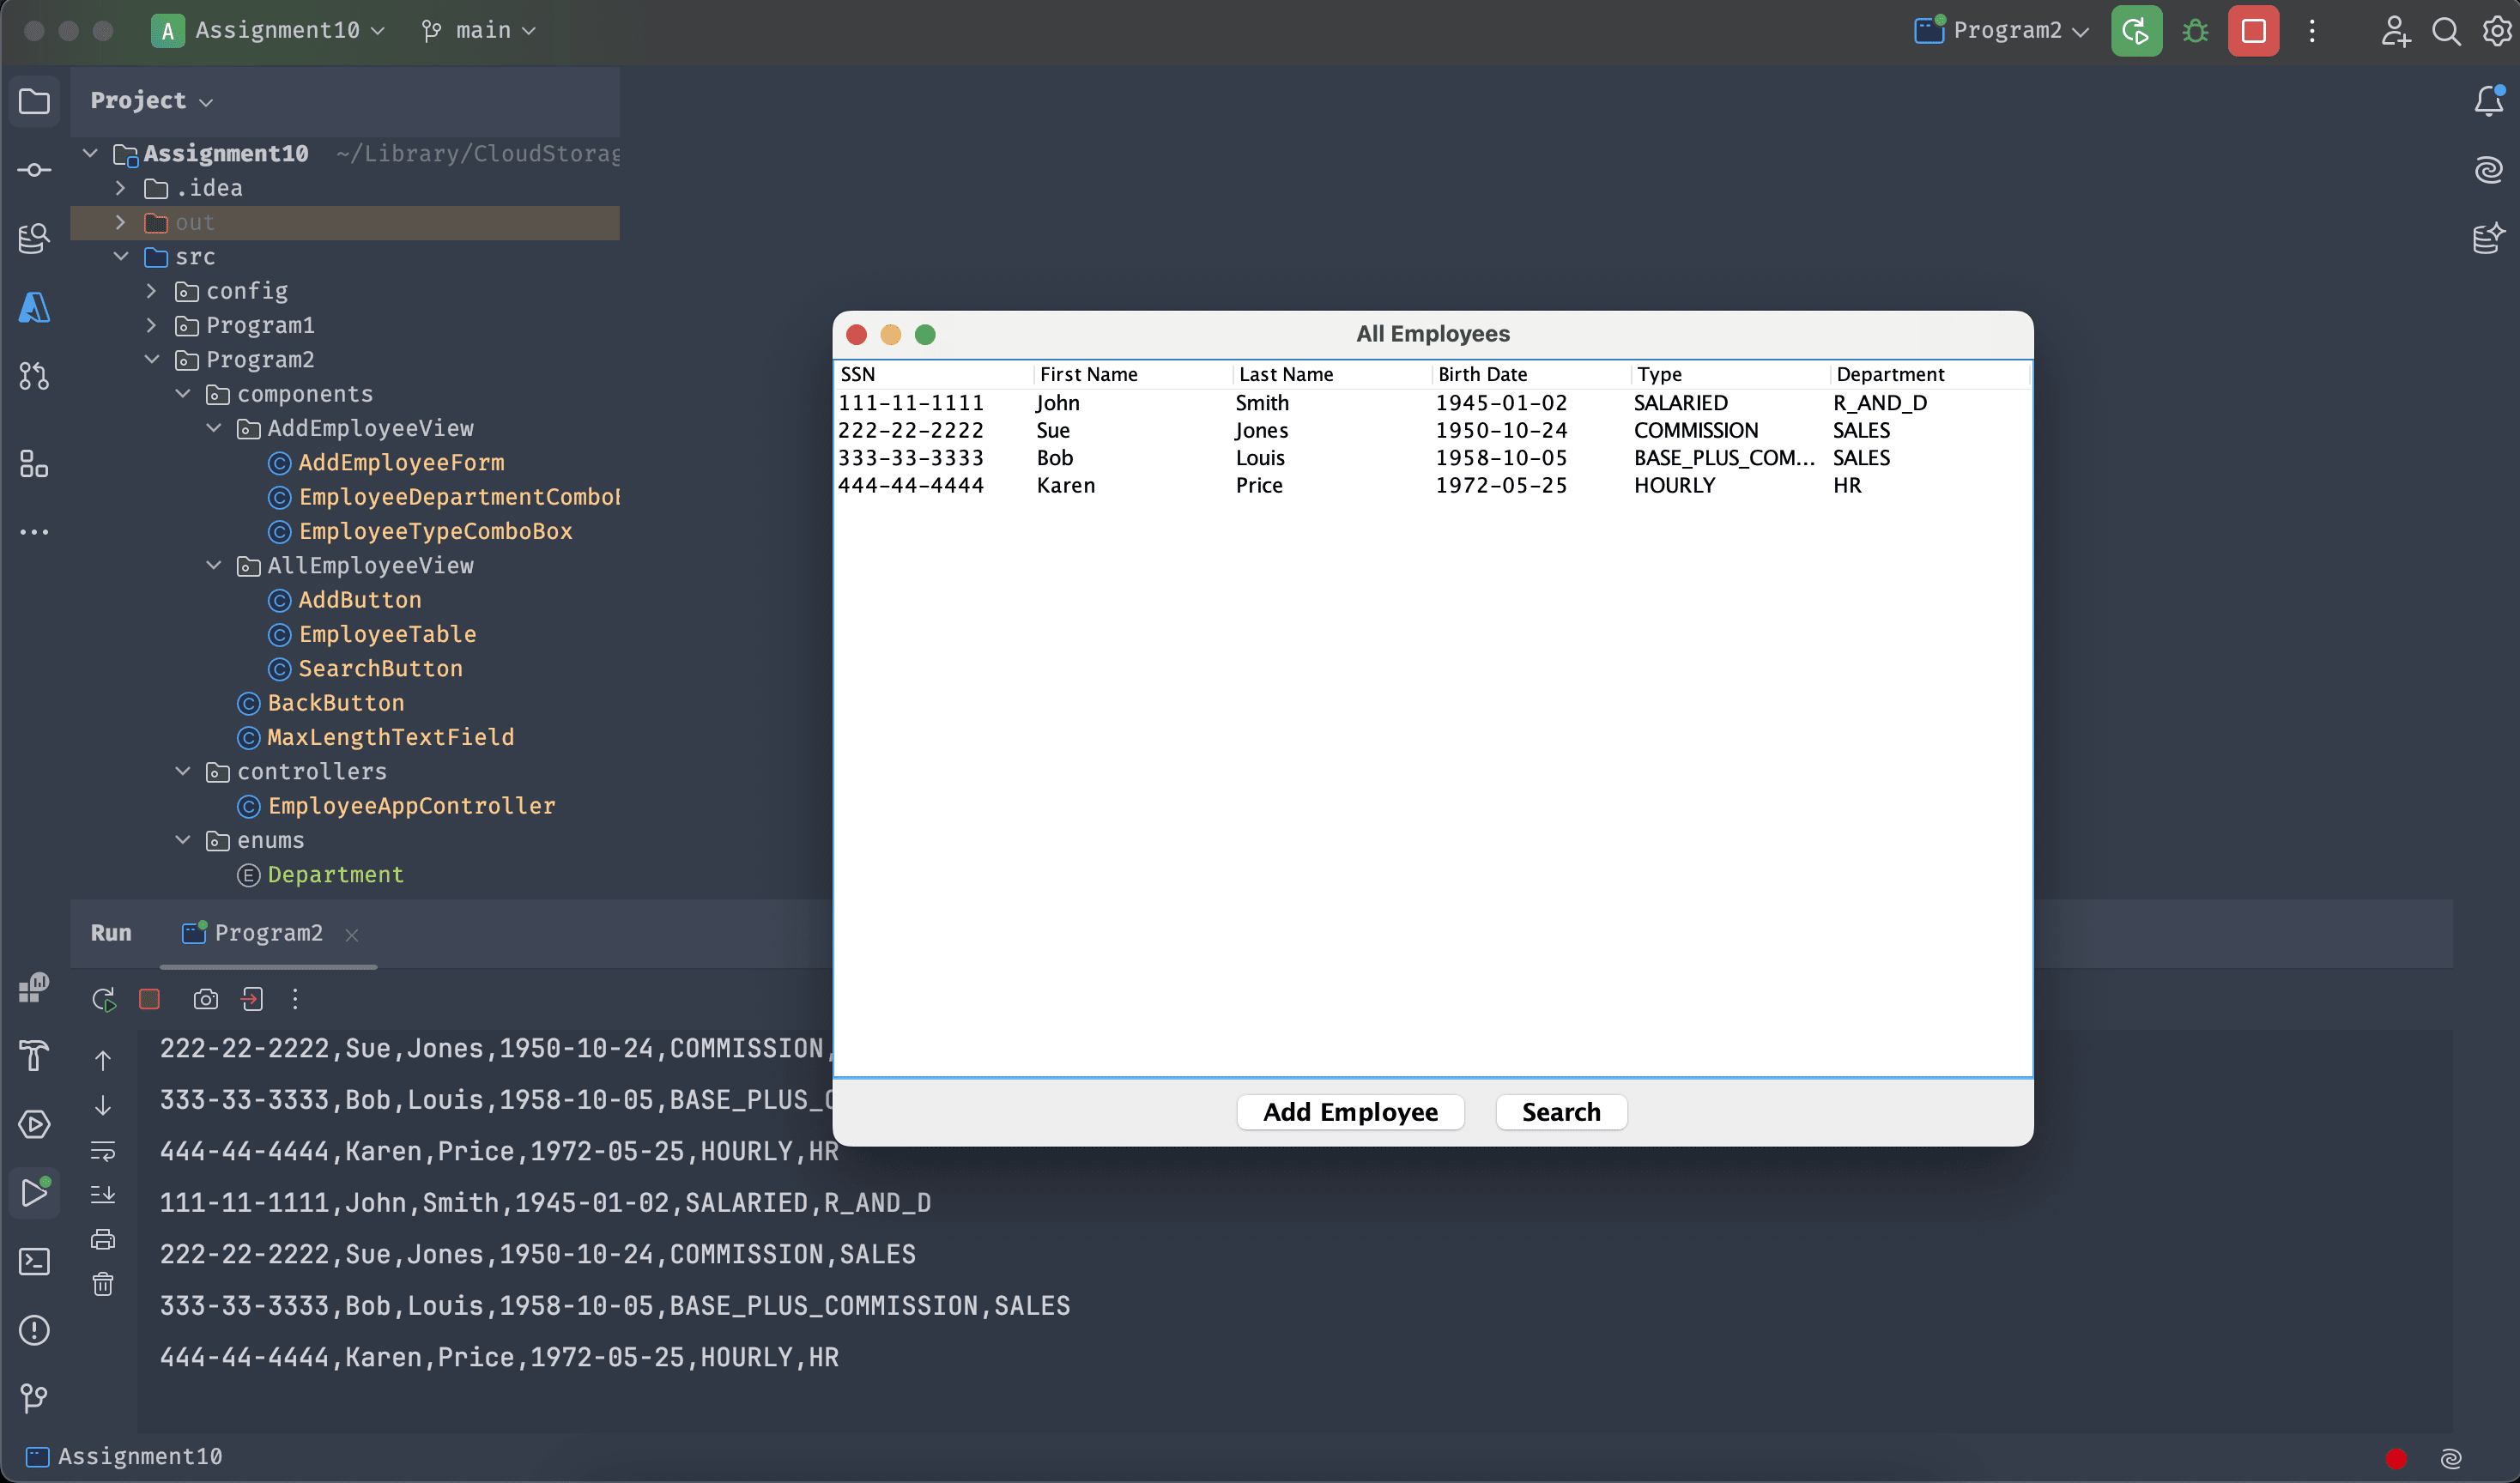Open the Database explorer icon in left sidebar
Screen dimensions: 2520x1483
click(34, 238)
